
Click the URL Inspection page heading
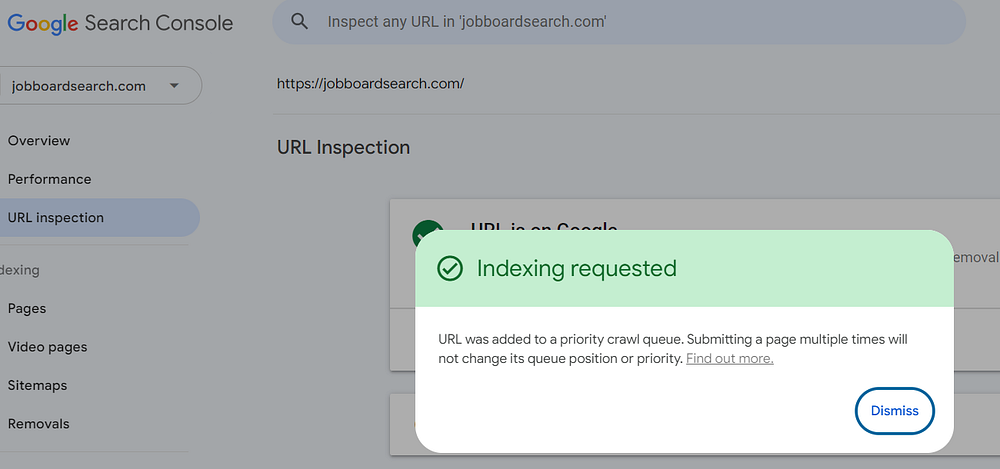point(343,147)
